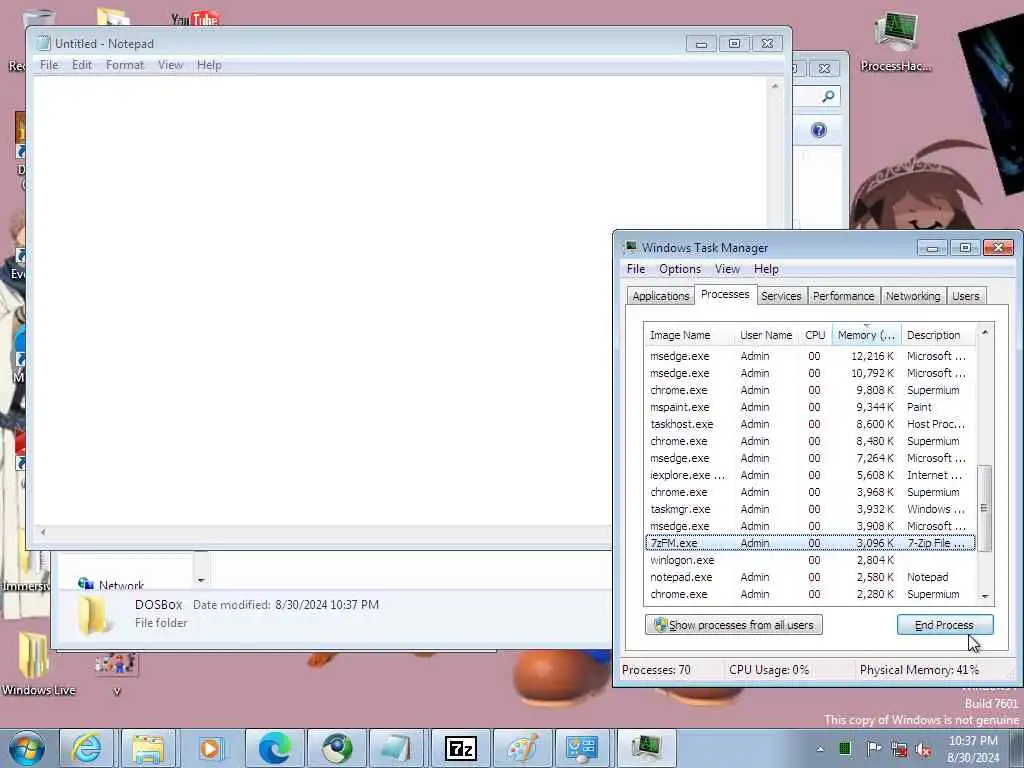The width and height of the screenshot is (1024, 768).
Task: Sort by CPU column header
Action: pos(815,335)
